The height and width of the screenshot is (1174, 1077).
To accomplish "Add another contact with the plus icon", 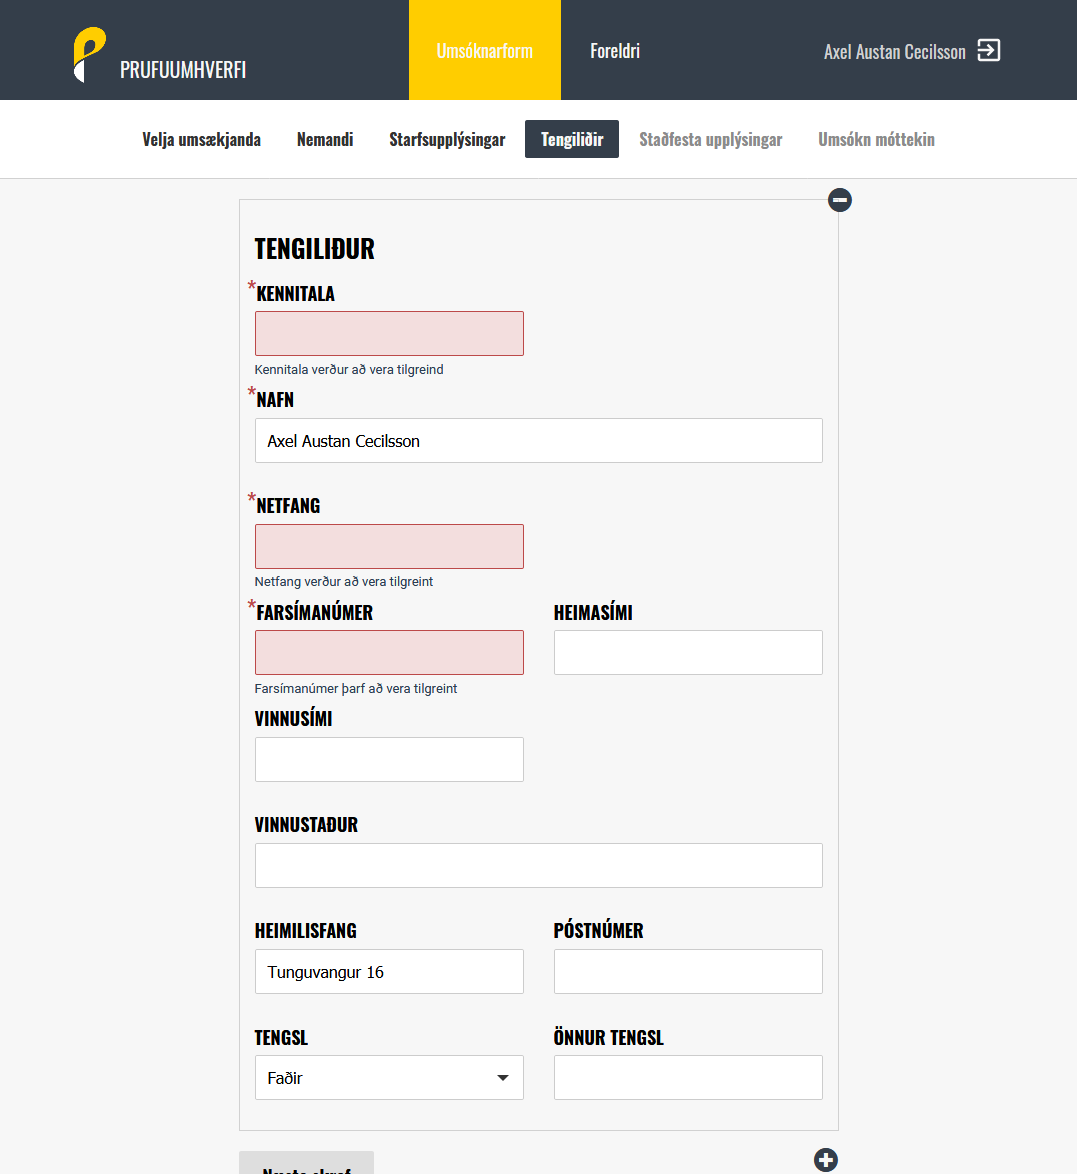I will pos(826,1159).
